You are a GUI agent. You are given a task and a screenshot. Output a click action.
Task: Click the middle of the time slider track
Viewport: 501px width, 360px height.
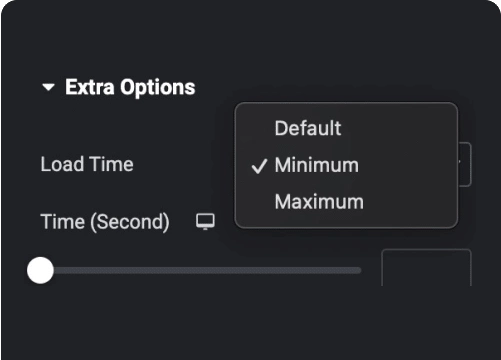207,270
